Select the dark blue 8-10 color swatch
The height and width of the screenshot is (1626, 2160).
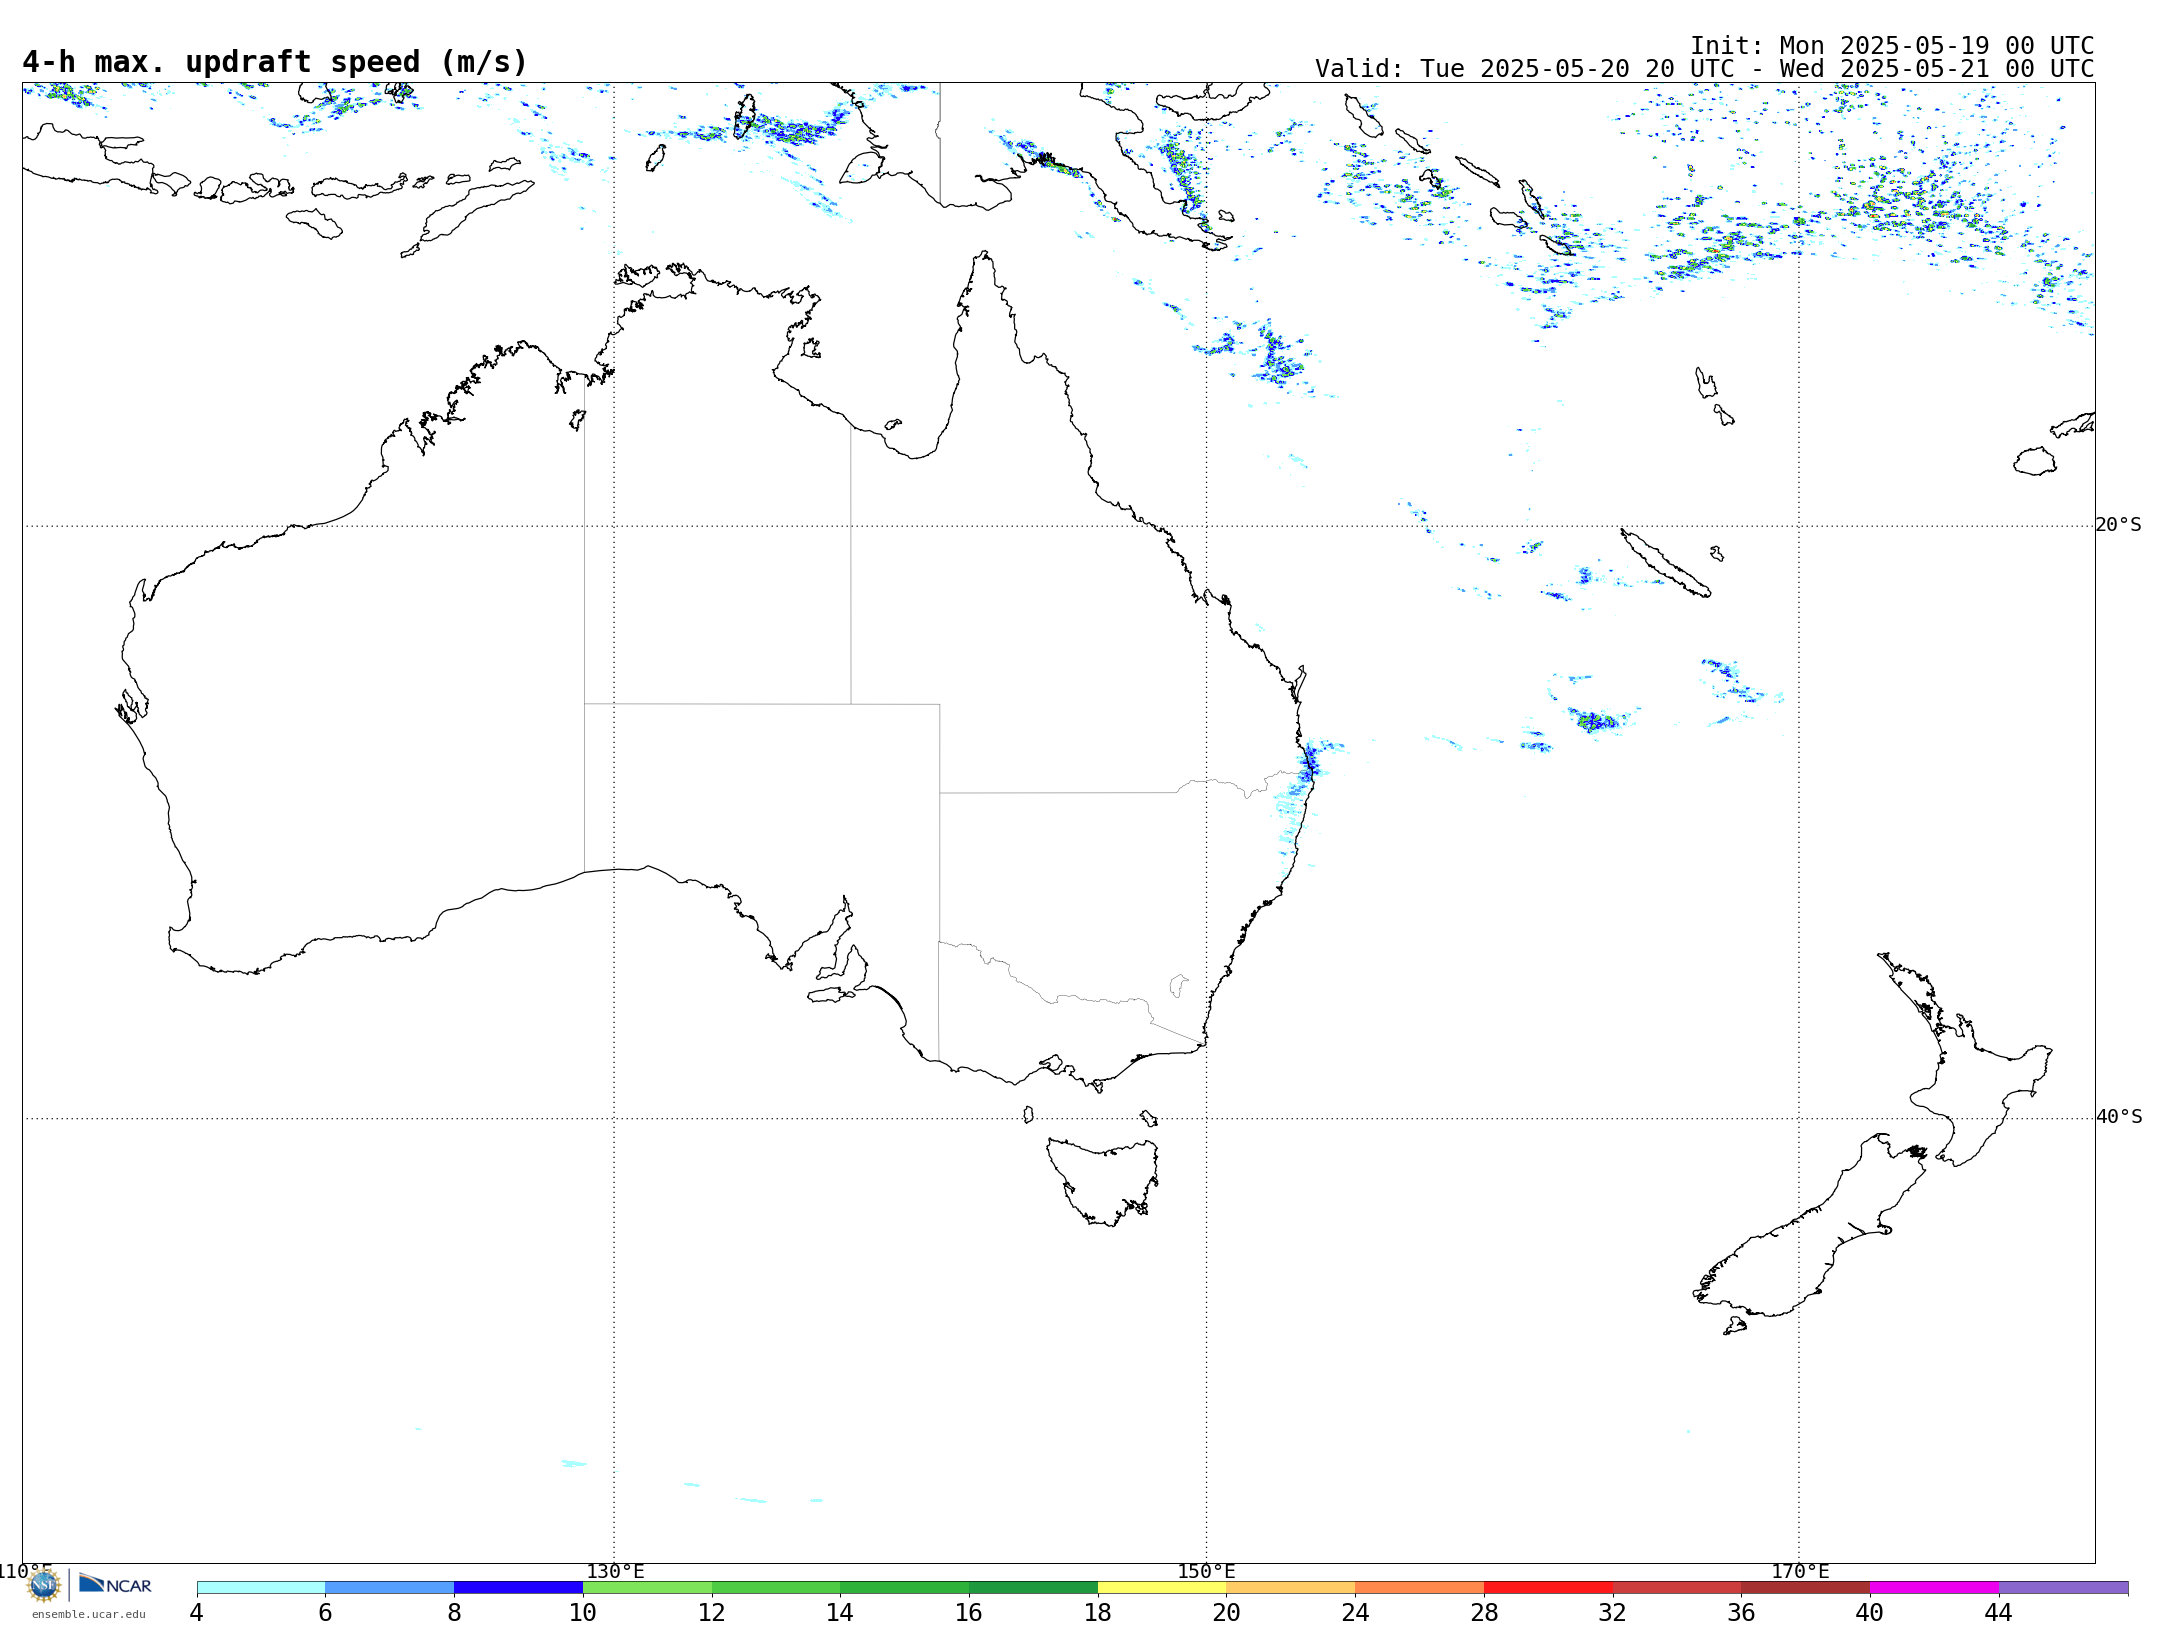(x=519, y=1587)
